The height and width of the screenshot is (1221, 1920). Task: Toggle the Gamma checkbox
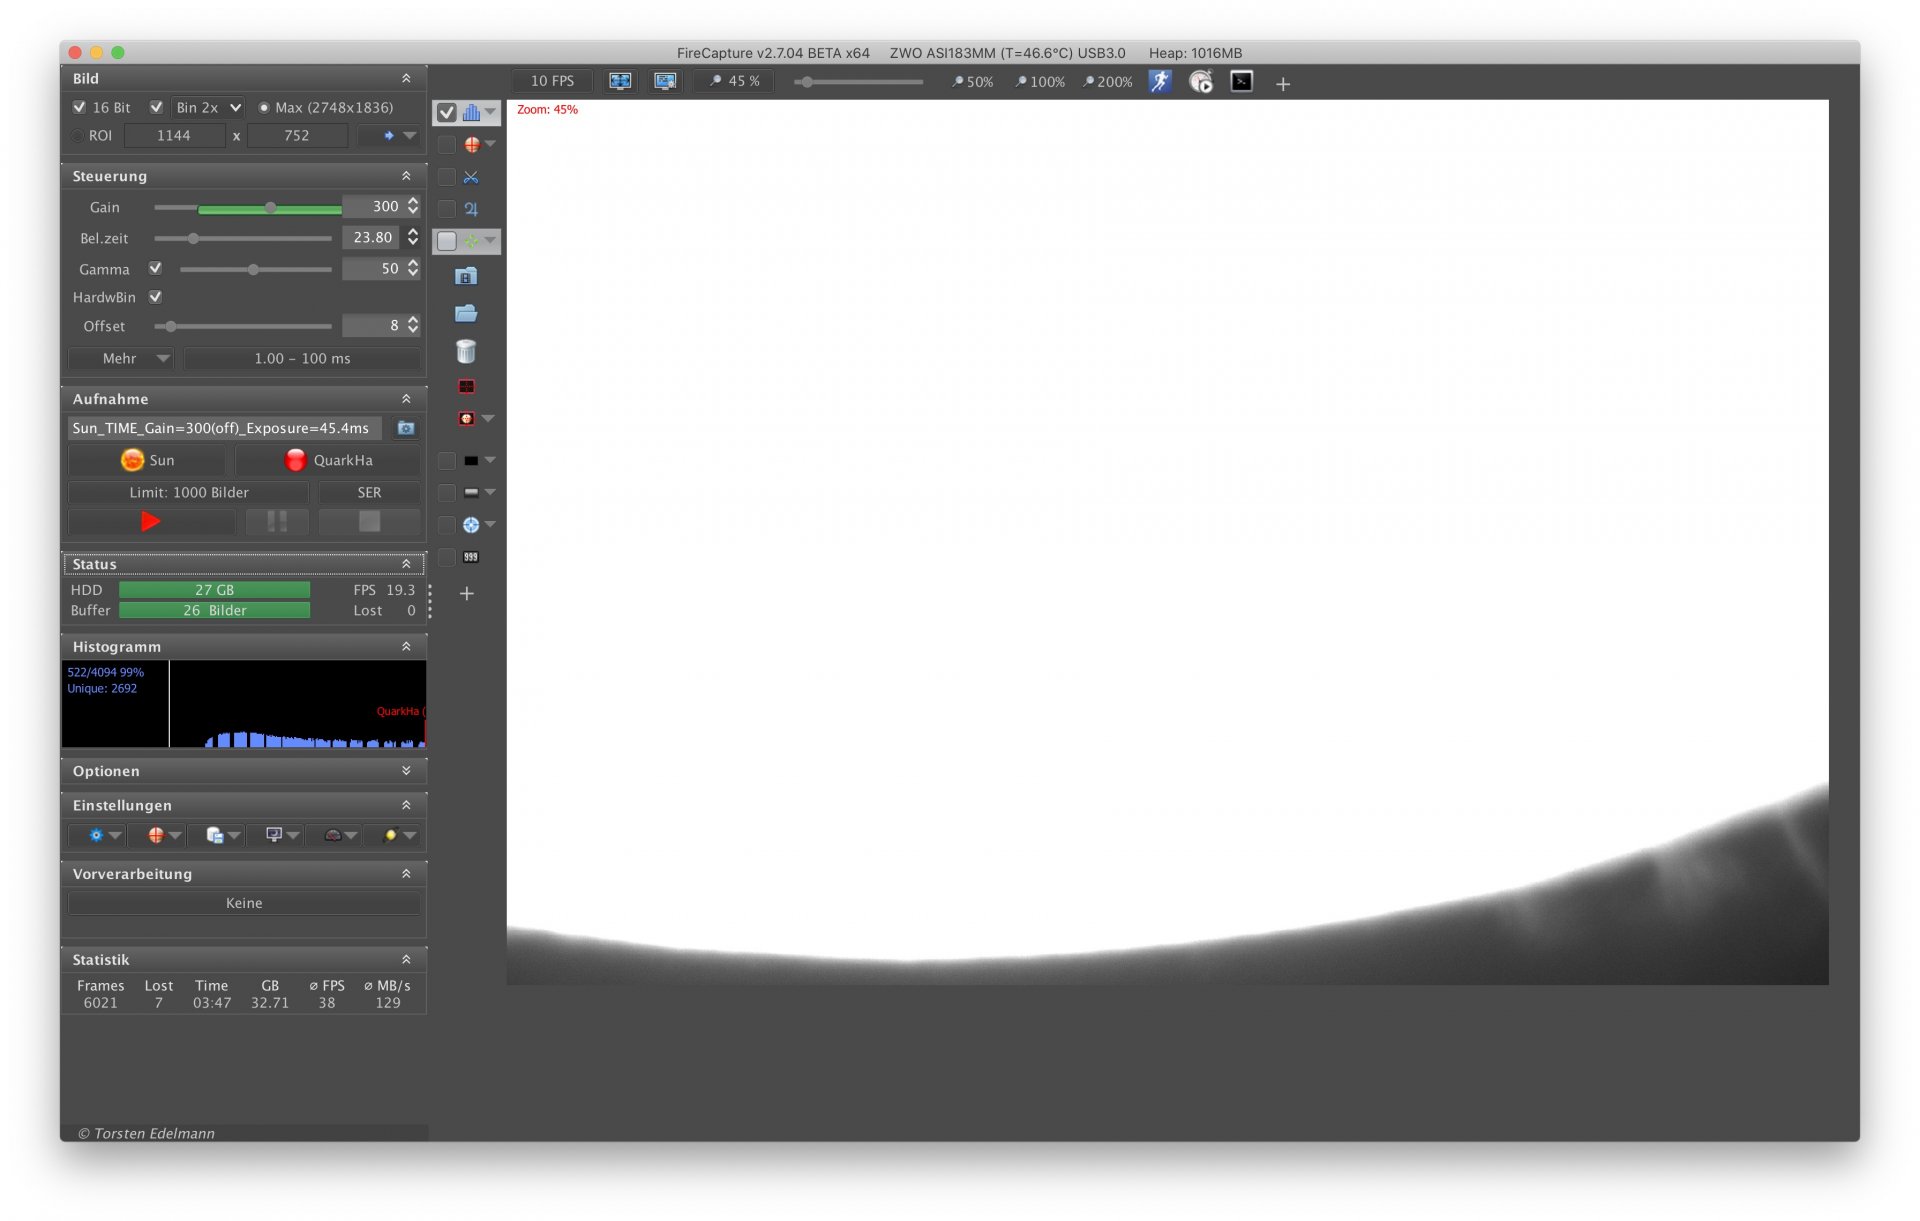[x=155, y=268]
